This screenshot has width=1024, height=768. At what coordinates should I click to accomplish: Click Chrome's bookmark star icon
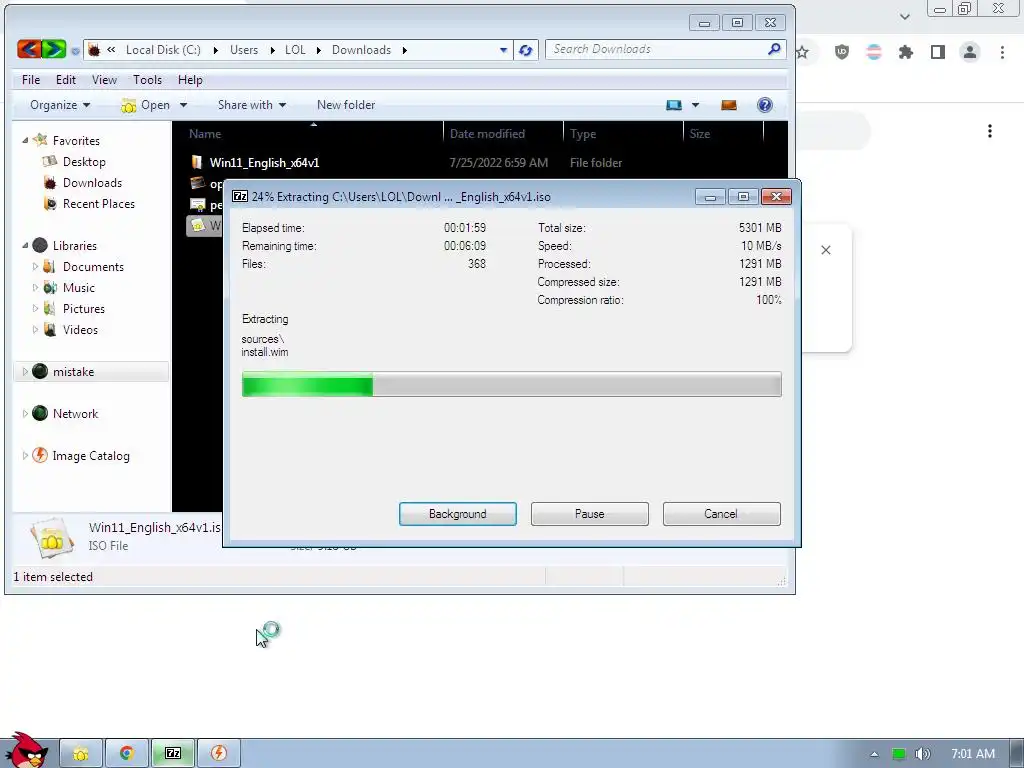[x=803, y=52]
